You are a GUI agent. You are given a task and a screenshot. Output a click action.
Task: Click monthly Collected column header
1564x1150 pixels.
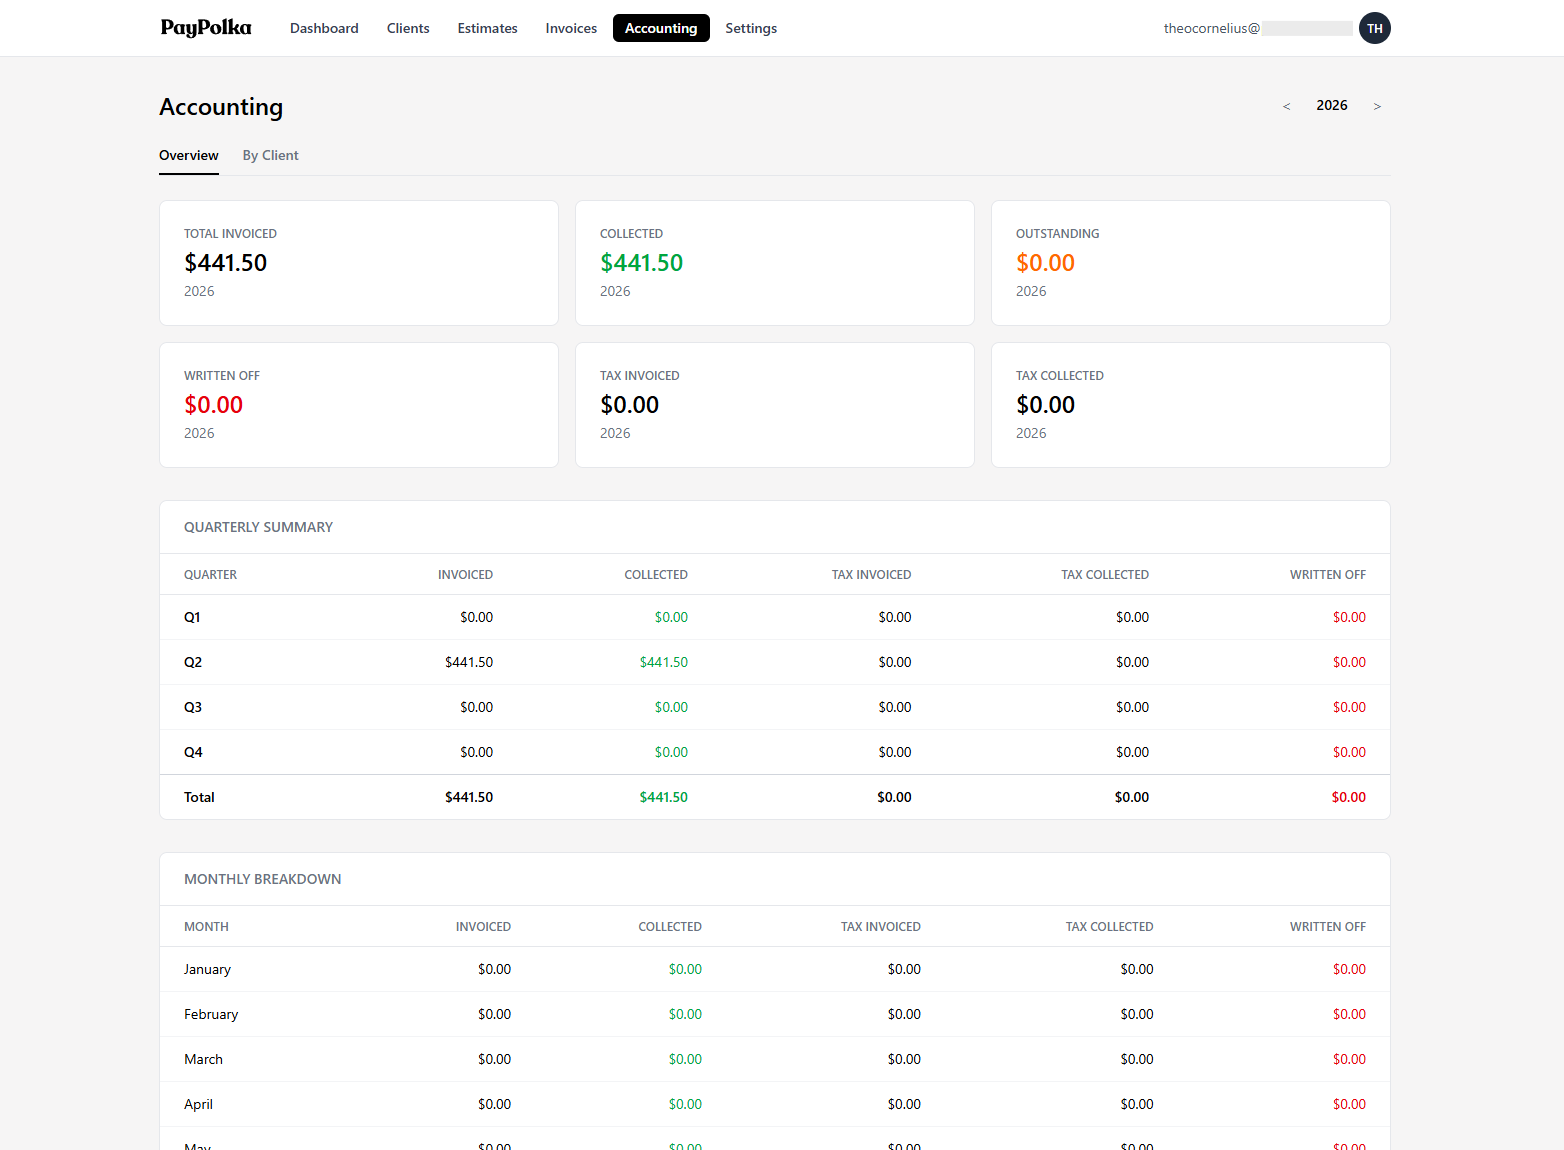(x=670, y=927)
